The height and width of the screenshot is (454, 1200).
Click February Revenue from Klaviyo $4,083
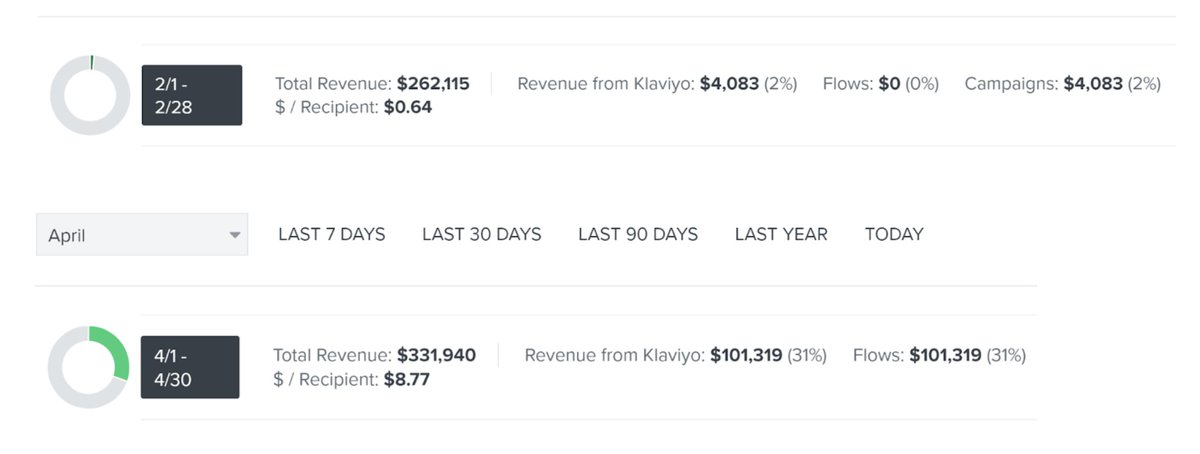729,84
